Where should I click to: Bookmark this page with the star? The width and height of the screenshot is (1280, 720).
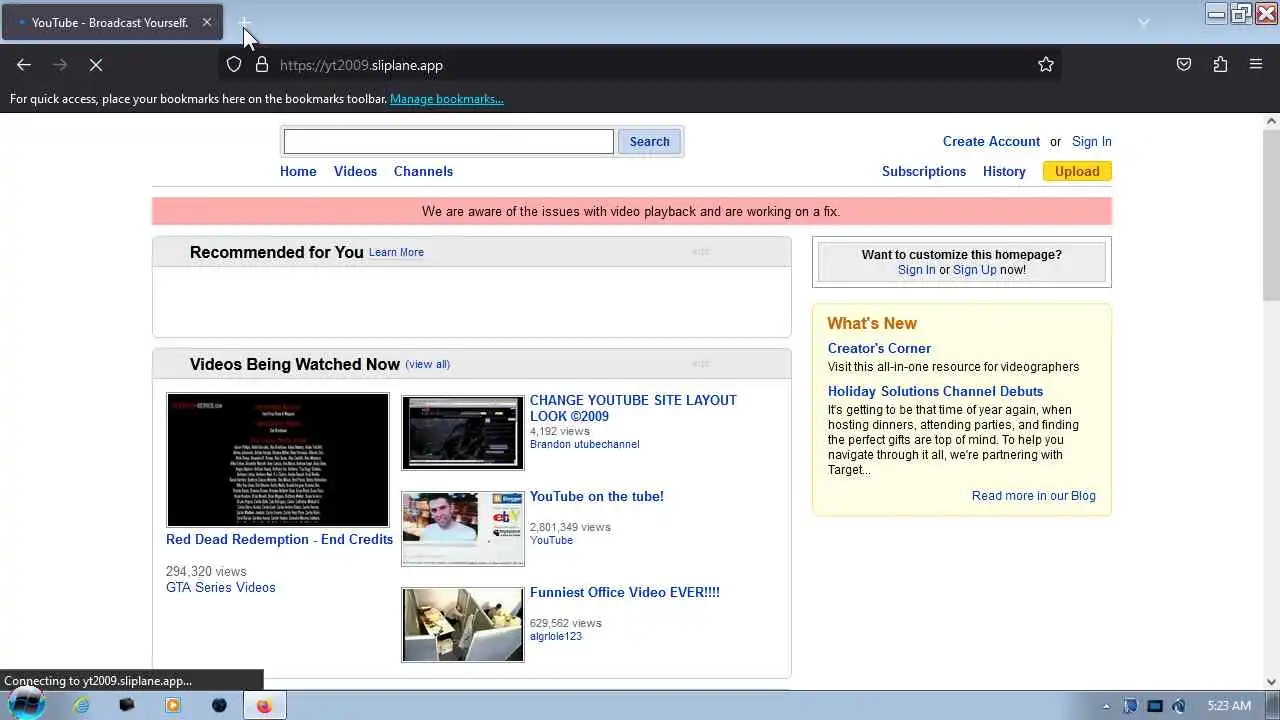(x=1046, y=65)
